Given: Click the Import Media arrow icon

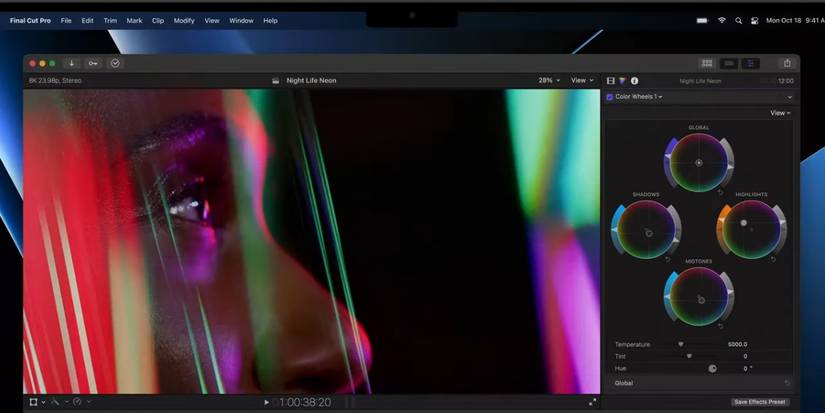Looking at the screenshot, I should tap(72, 63).
